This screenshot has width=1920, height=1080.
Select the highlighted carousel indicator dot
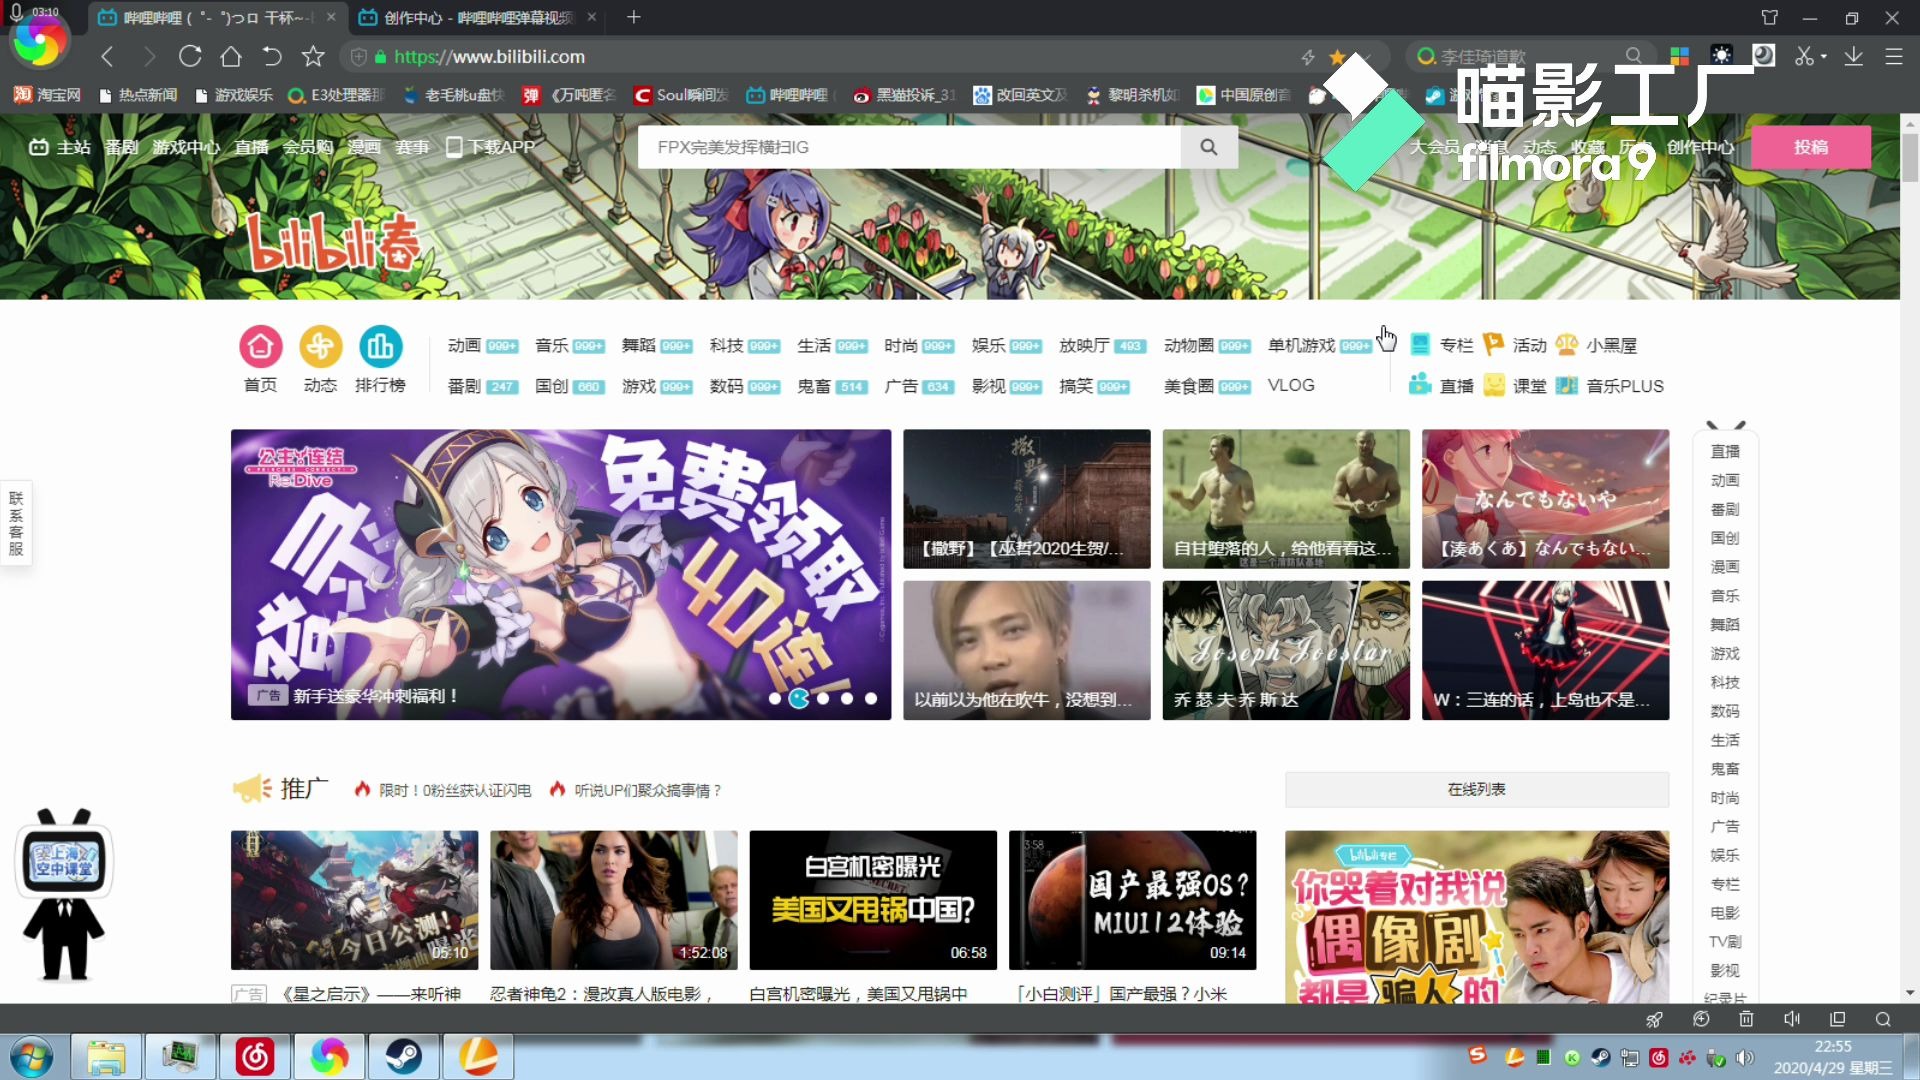[799, 699]
